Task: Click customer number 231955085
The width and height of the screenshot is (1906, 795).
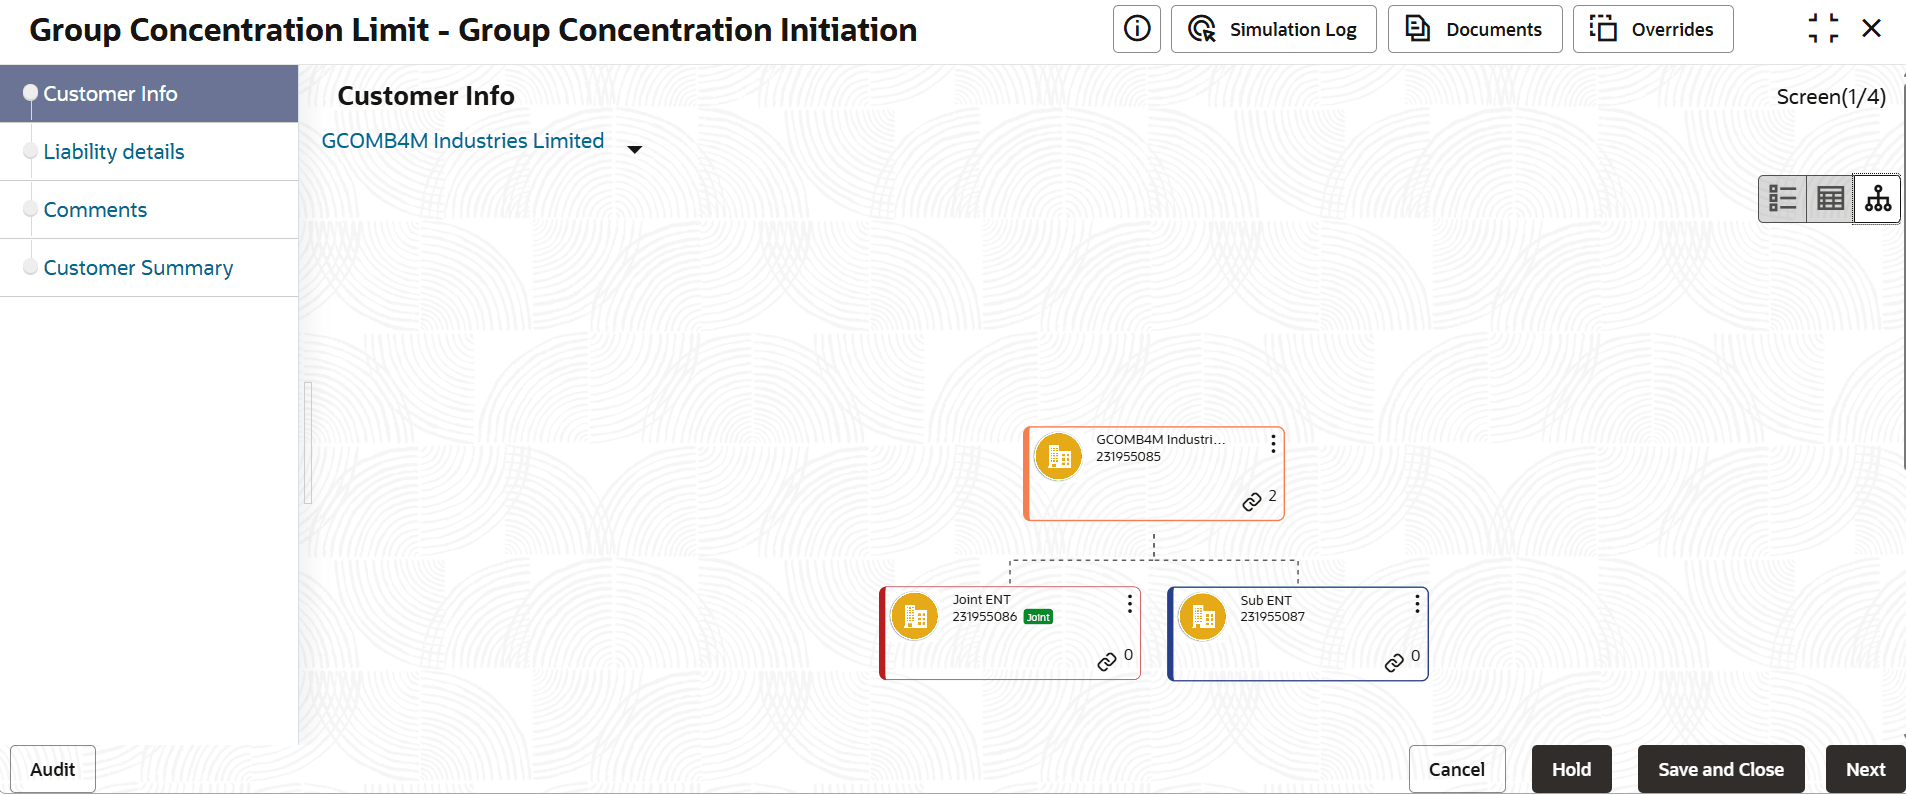Action: pos(1128,457)
